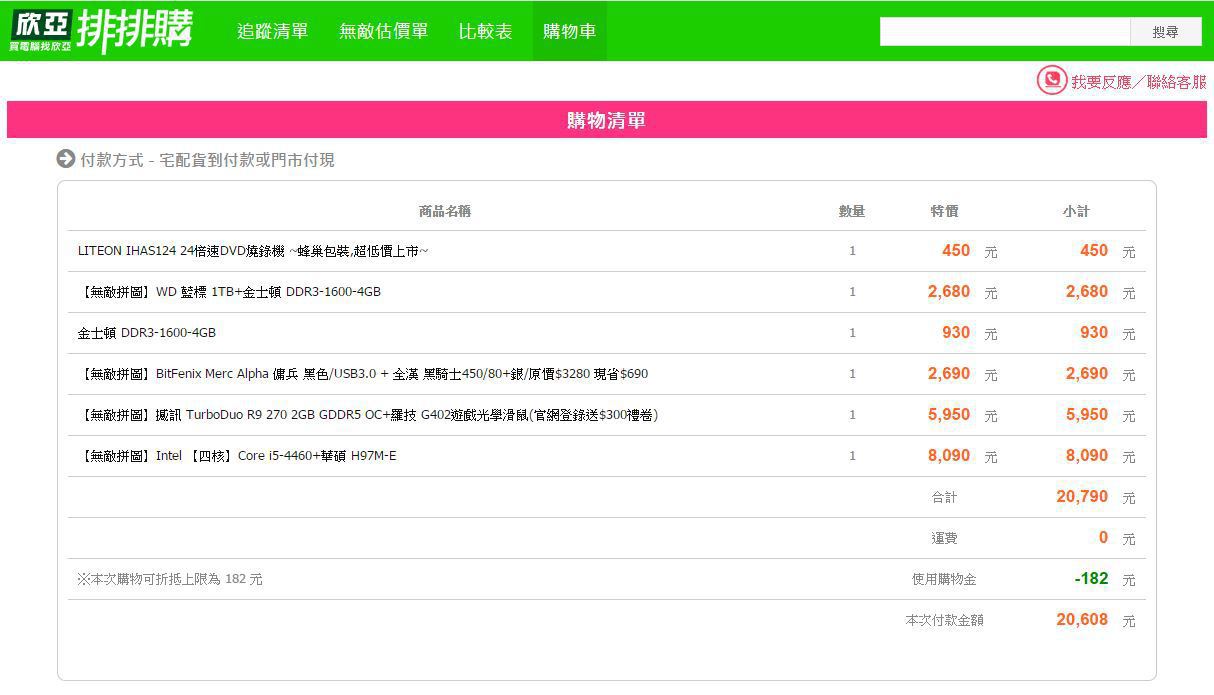Click 付款方式 - 宅配貨到付款或門市付現 heading

tap(207, 160)
